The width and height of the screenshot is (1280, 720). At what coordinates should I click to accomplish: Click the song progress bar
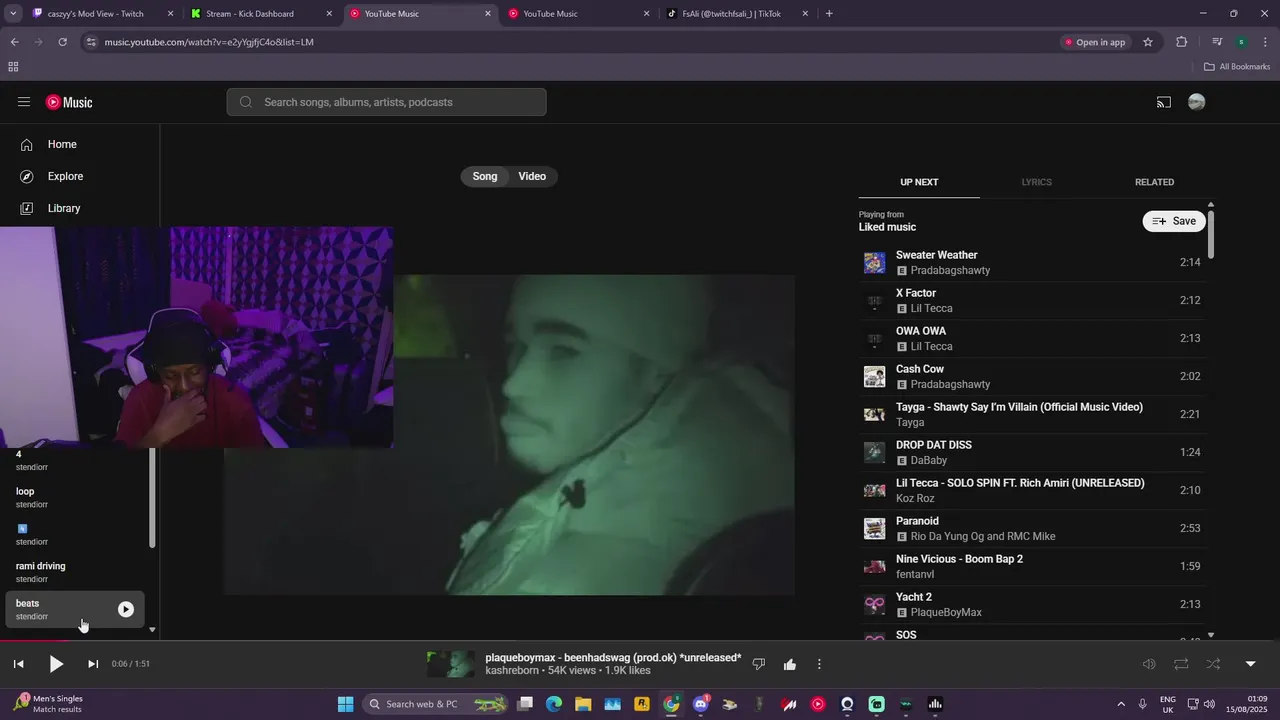click(640, 641)
